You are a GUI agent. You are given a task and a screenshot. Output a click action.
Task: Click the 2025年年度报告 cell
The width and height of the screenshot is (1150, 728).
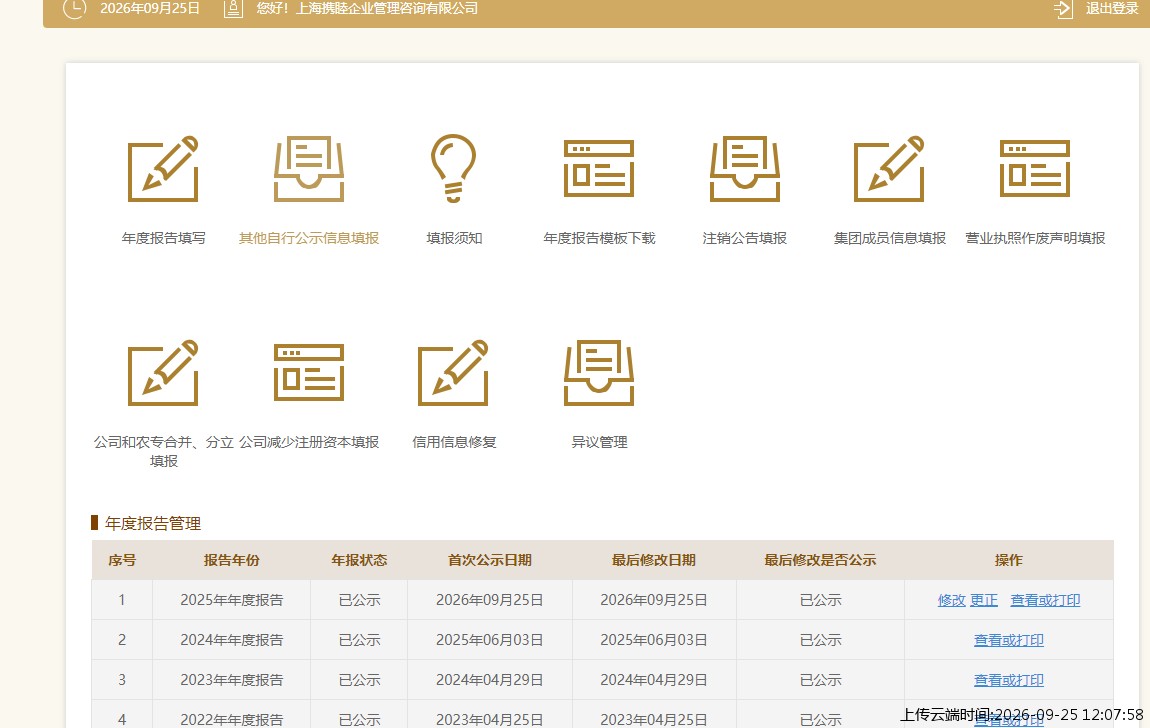coord(231,600)
